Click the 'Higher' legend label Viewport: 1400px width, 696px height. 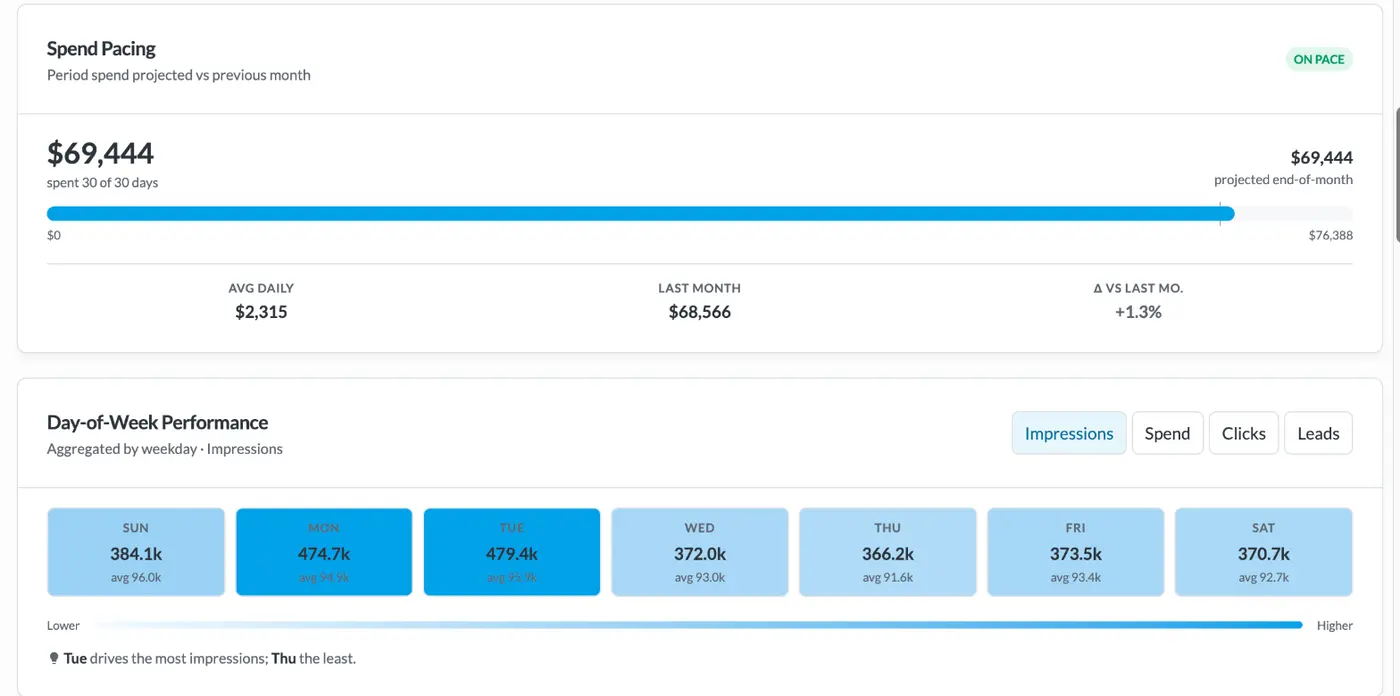[1335, 625]
